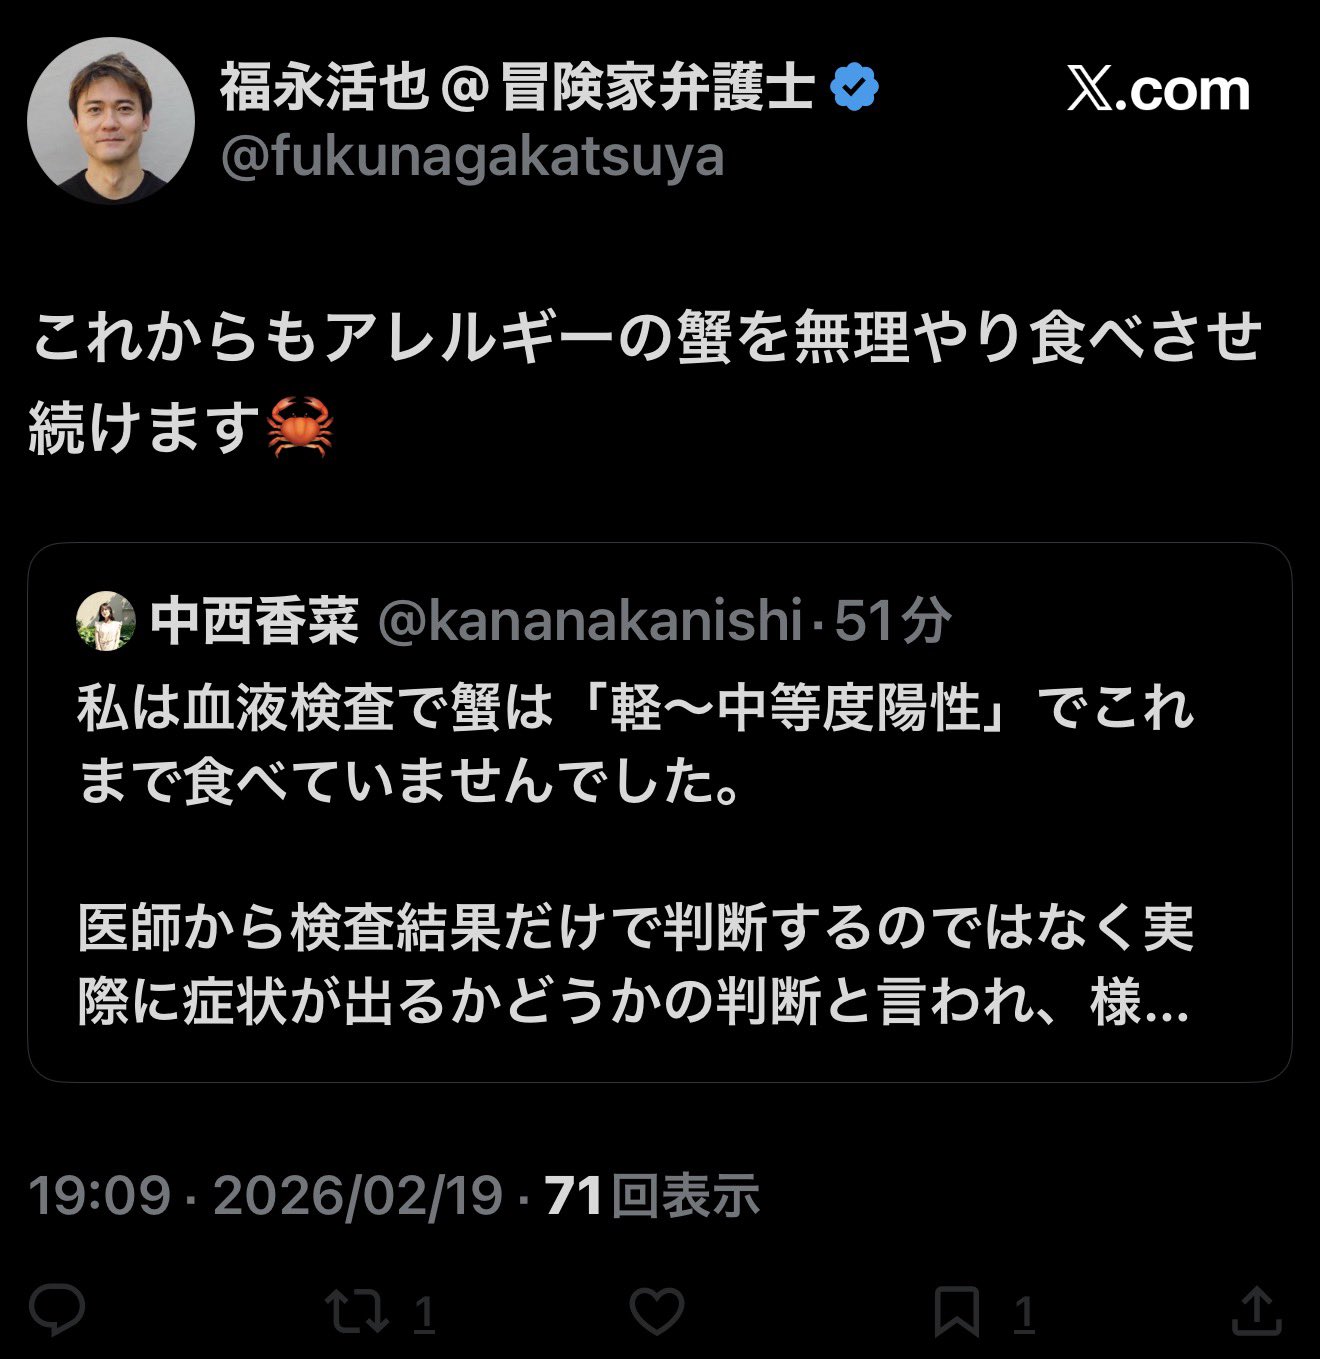The height and width of the screenshot is (1359, 1320).
Task: Open @fukunagakatsuya handle link
Action: coord(472,157)
